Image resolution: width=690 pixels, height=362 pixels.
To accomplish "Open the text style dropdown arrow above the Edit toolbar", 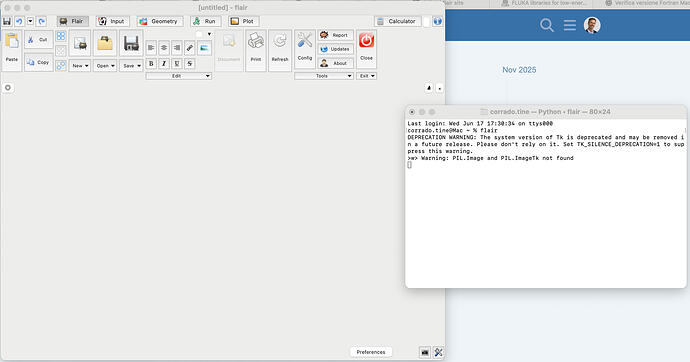I will [209, 34].
